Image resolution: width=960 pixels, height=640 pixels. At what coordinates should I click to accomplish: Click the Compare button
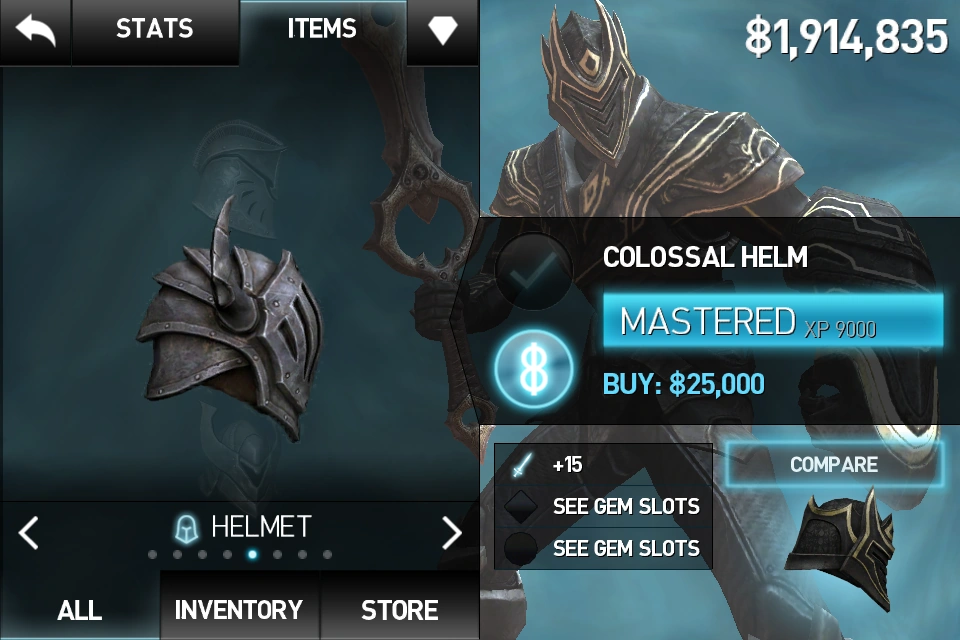[834, 464]
